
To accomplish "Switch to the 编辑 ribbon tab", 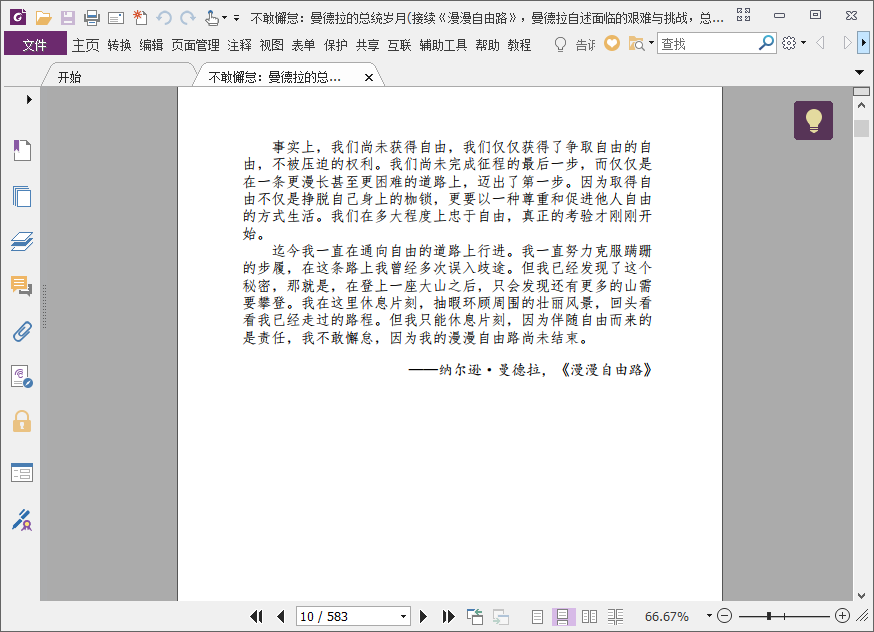I will (x=151, y=45).
